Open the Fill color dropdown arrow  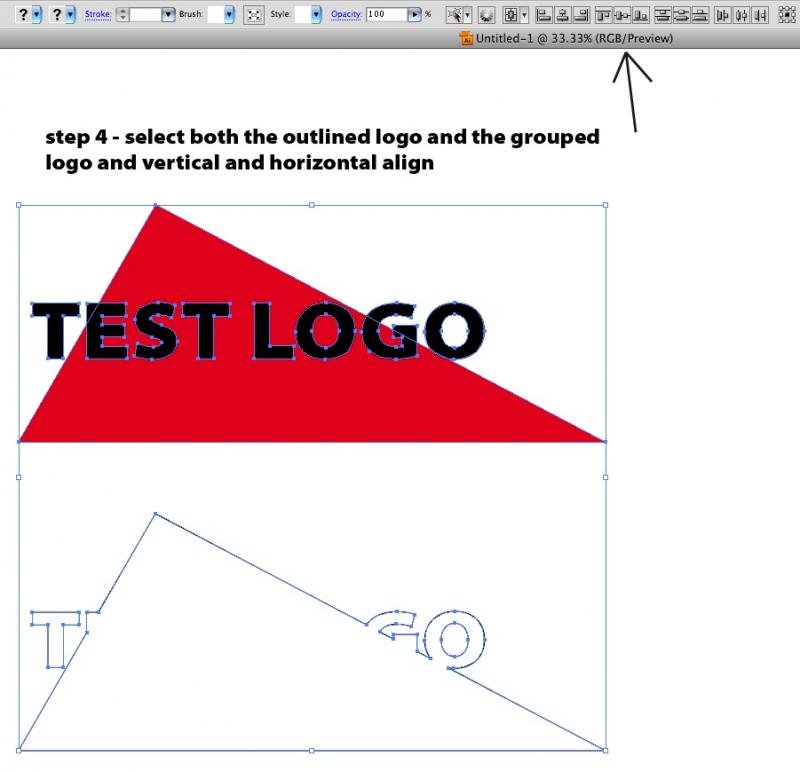pyautogui.click(x=37, y=14)
